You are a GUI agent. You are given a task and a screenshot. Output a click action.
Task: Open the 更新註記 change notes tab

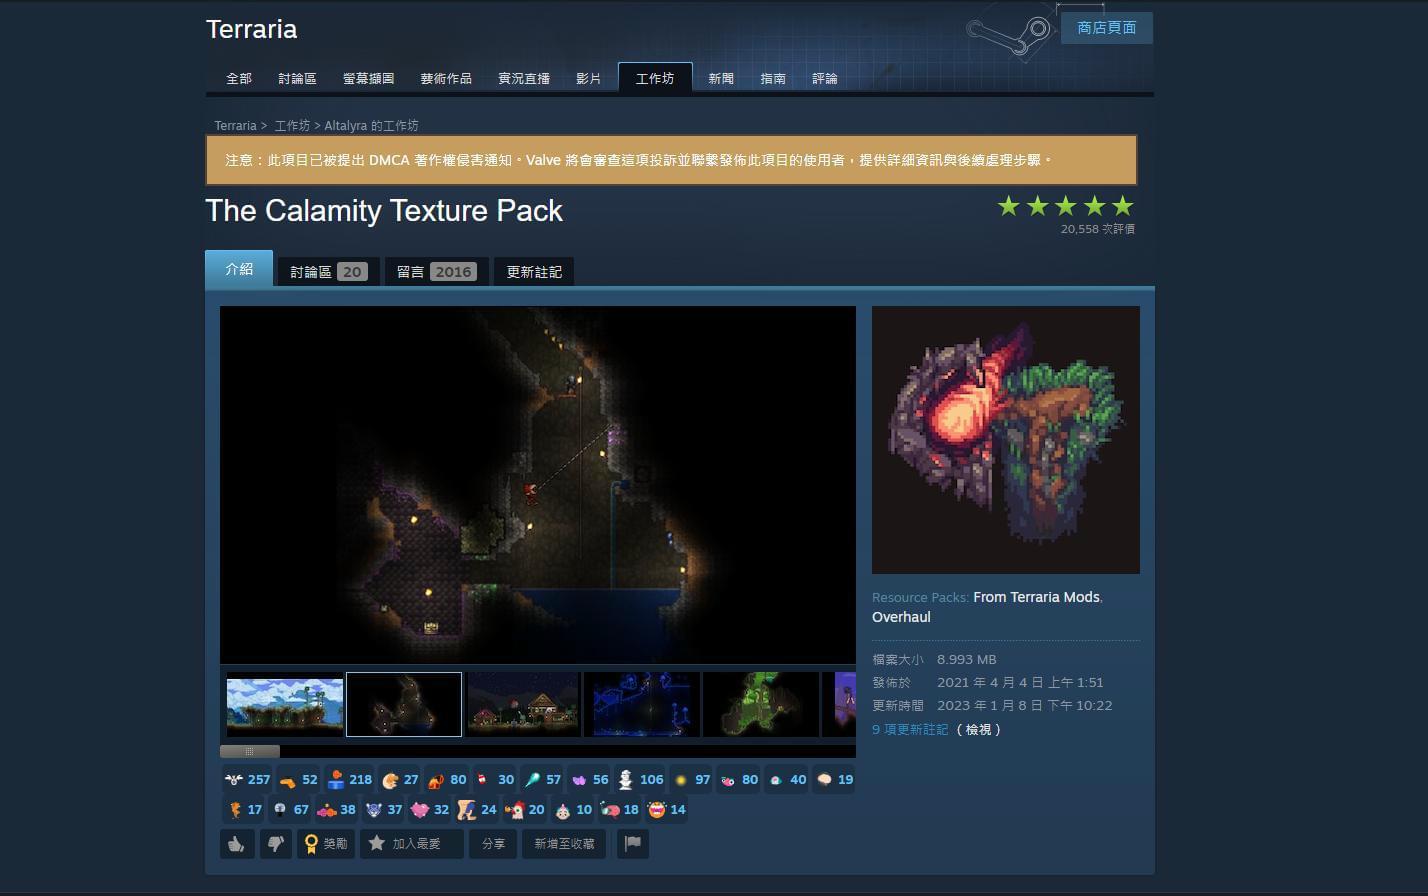coord(534,272)
